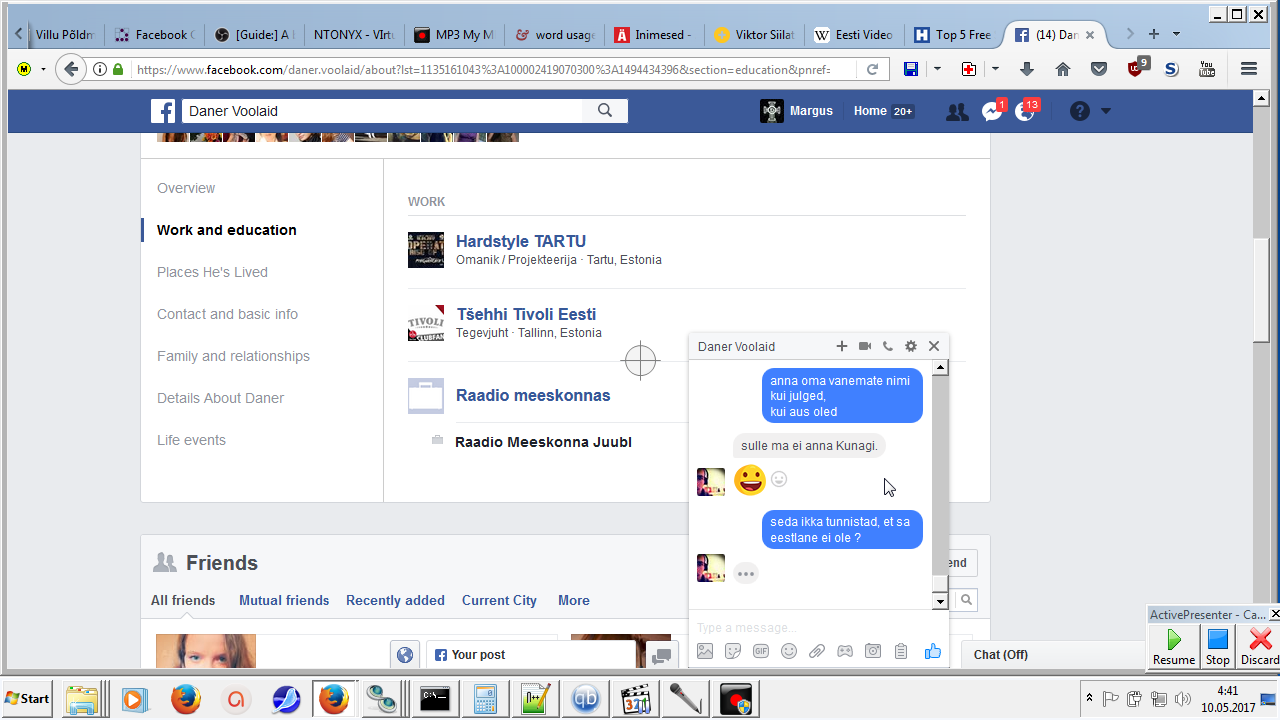The image size is (1280, 720).
Task: Click chat scrollbar down arrow
Action: point(940,601)
